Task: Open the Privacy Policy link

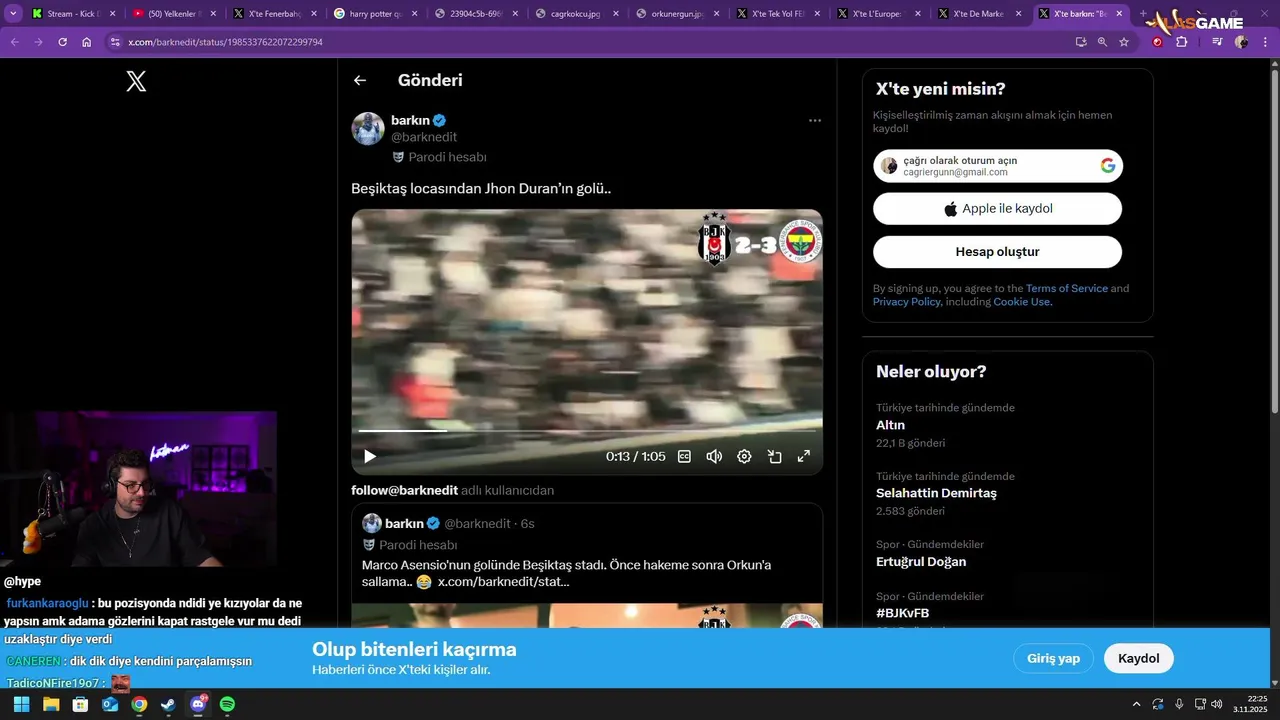Action: tap(906, 302)
